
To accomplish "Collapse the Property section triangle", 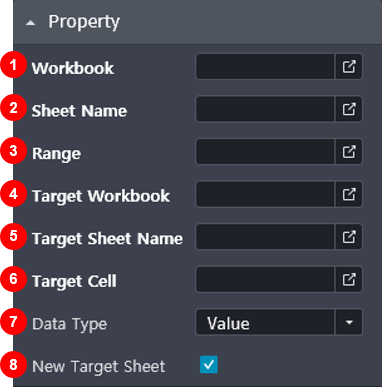I will pyautogui.click(x=31, y=23).
